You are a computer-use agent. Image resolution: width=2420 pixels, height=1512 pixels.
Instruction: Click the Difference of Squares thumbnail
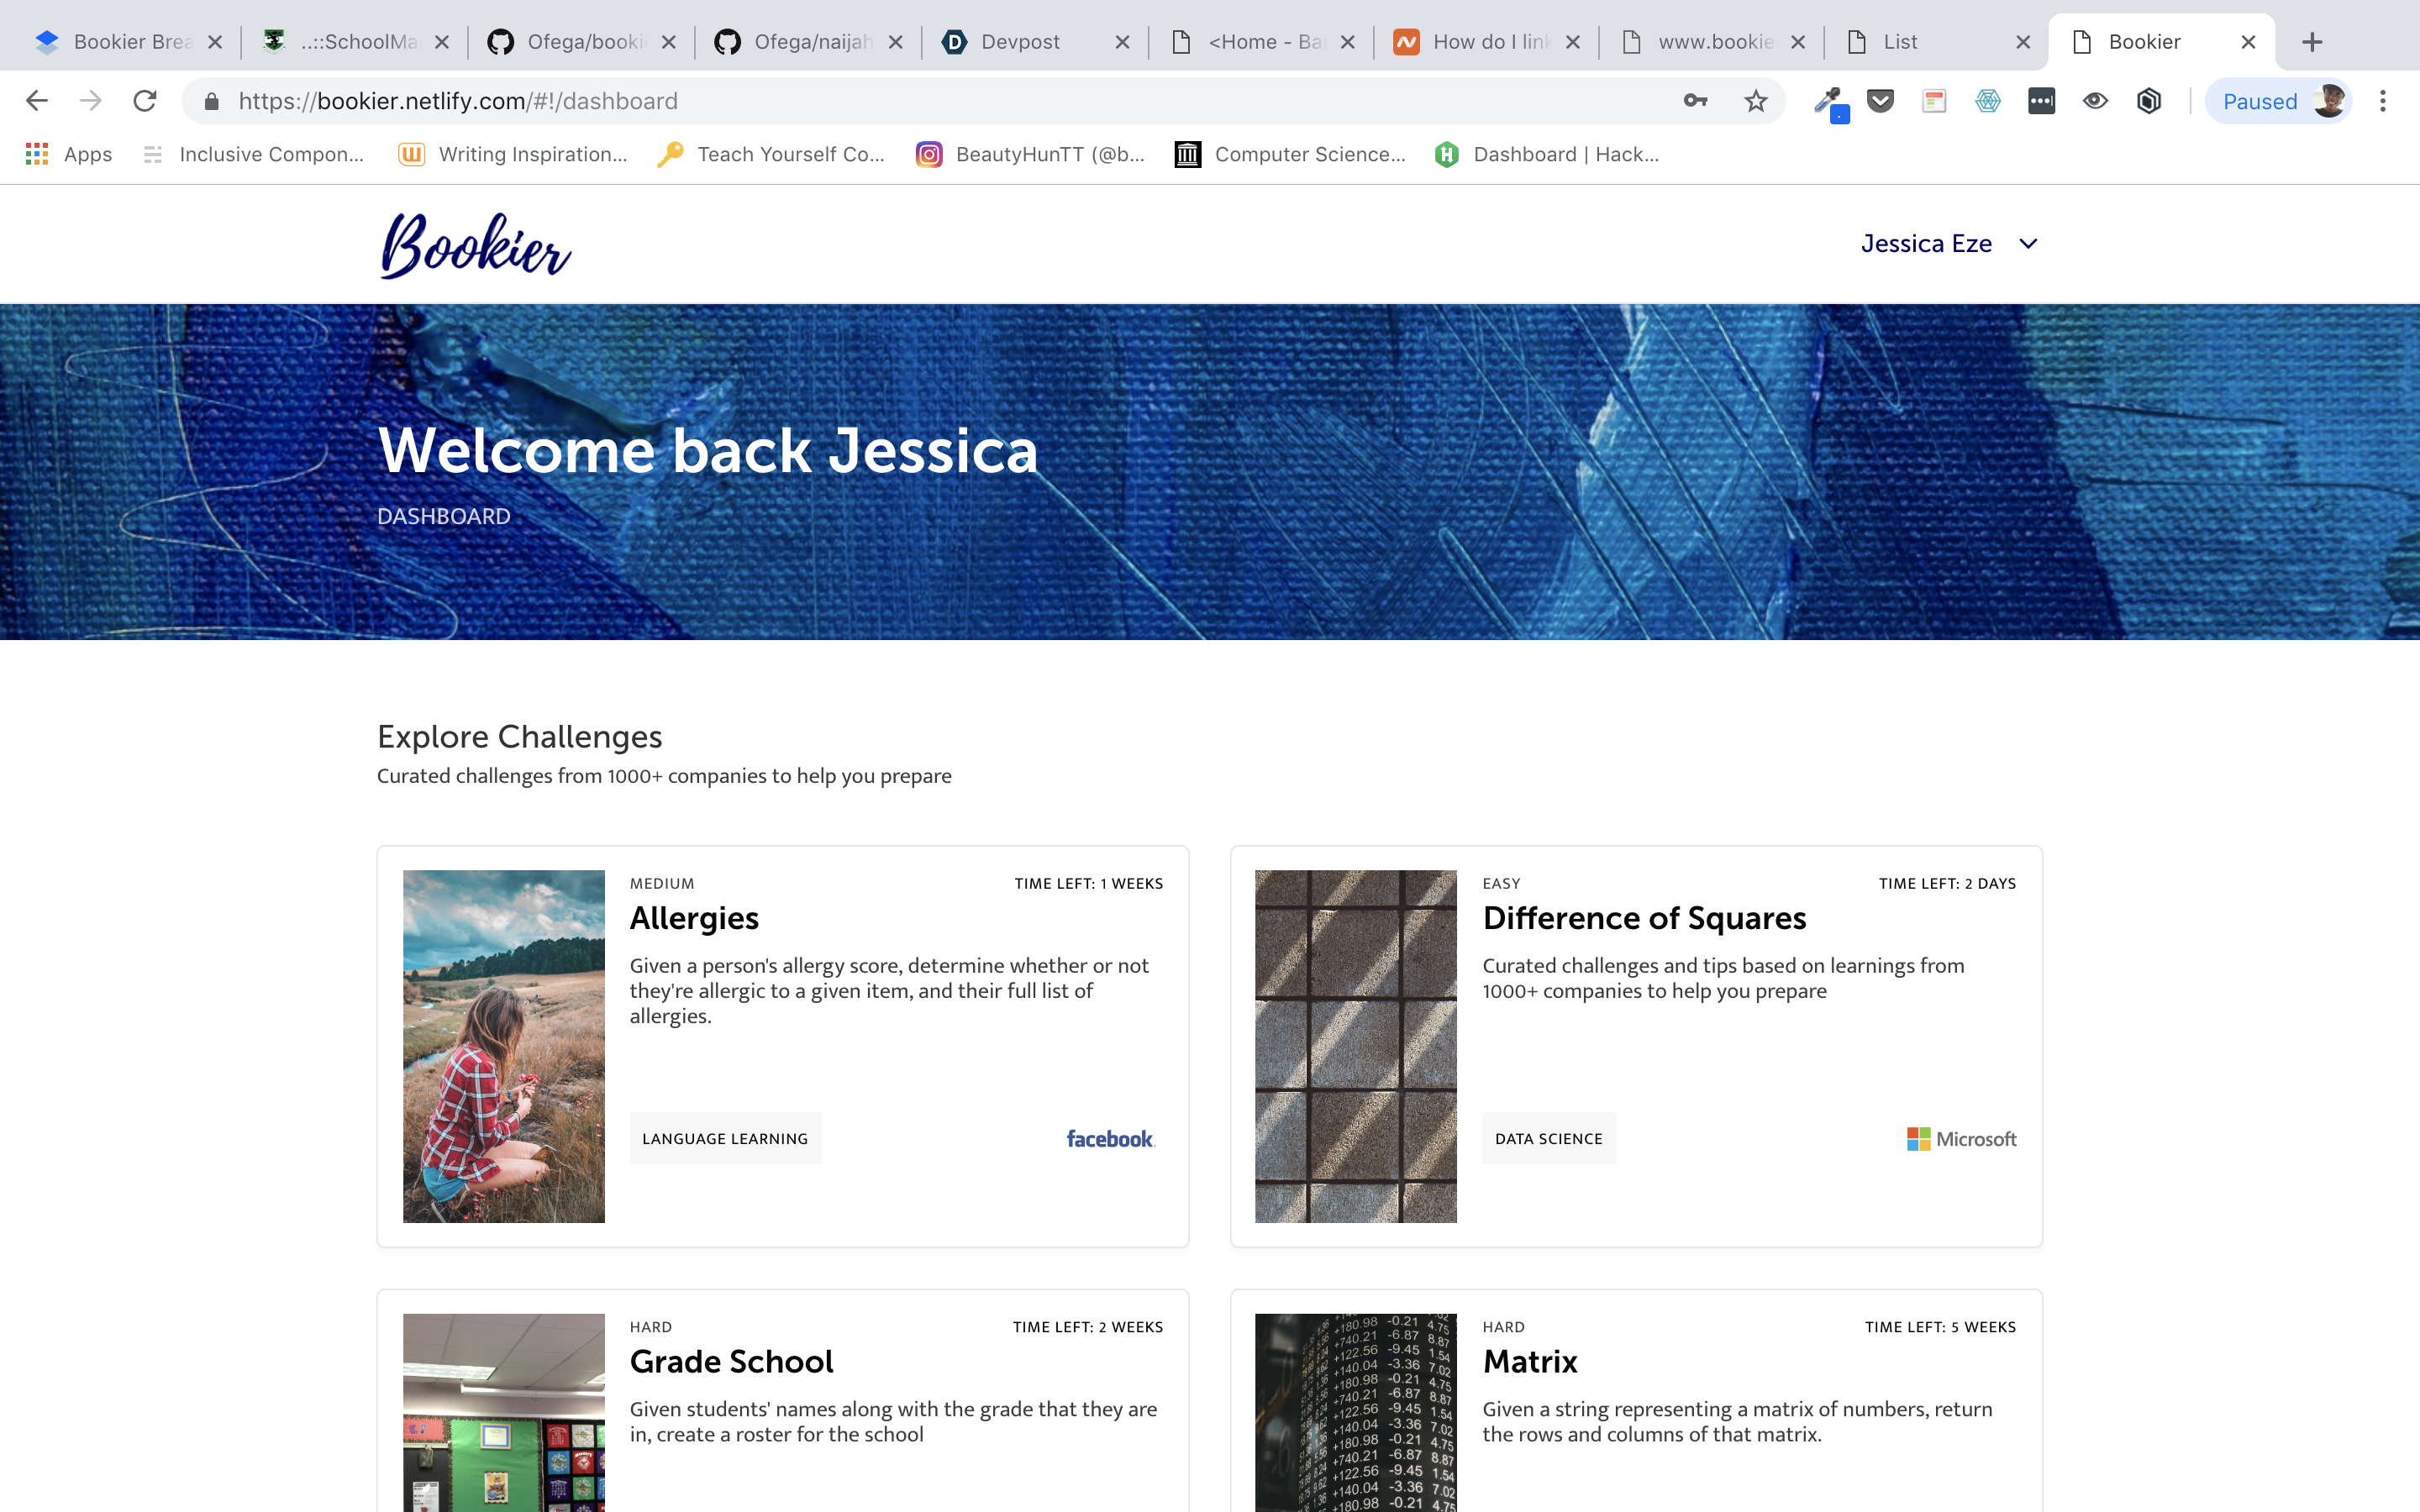(1355, 1046)
